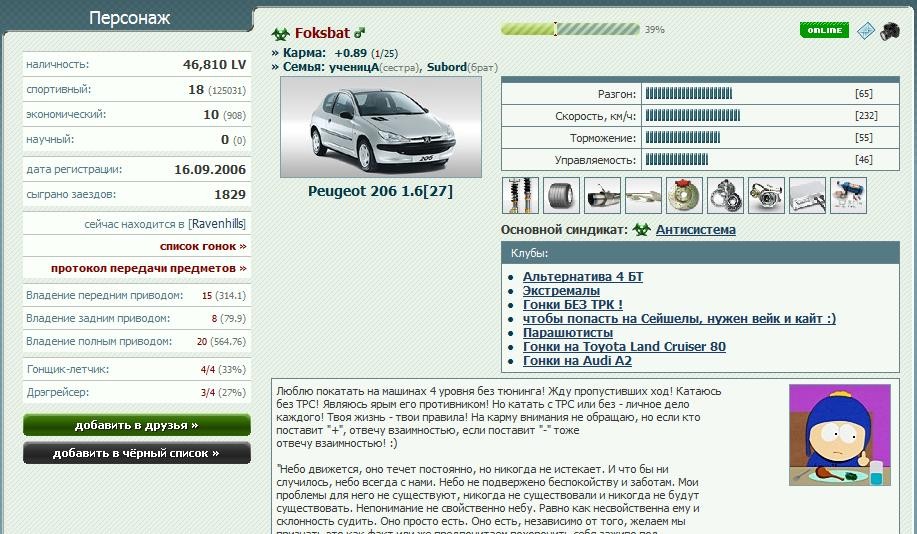Screen dimensions: 917x534
Task: Click the Управляемость stat bar
Action: [677, 160]
